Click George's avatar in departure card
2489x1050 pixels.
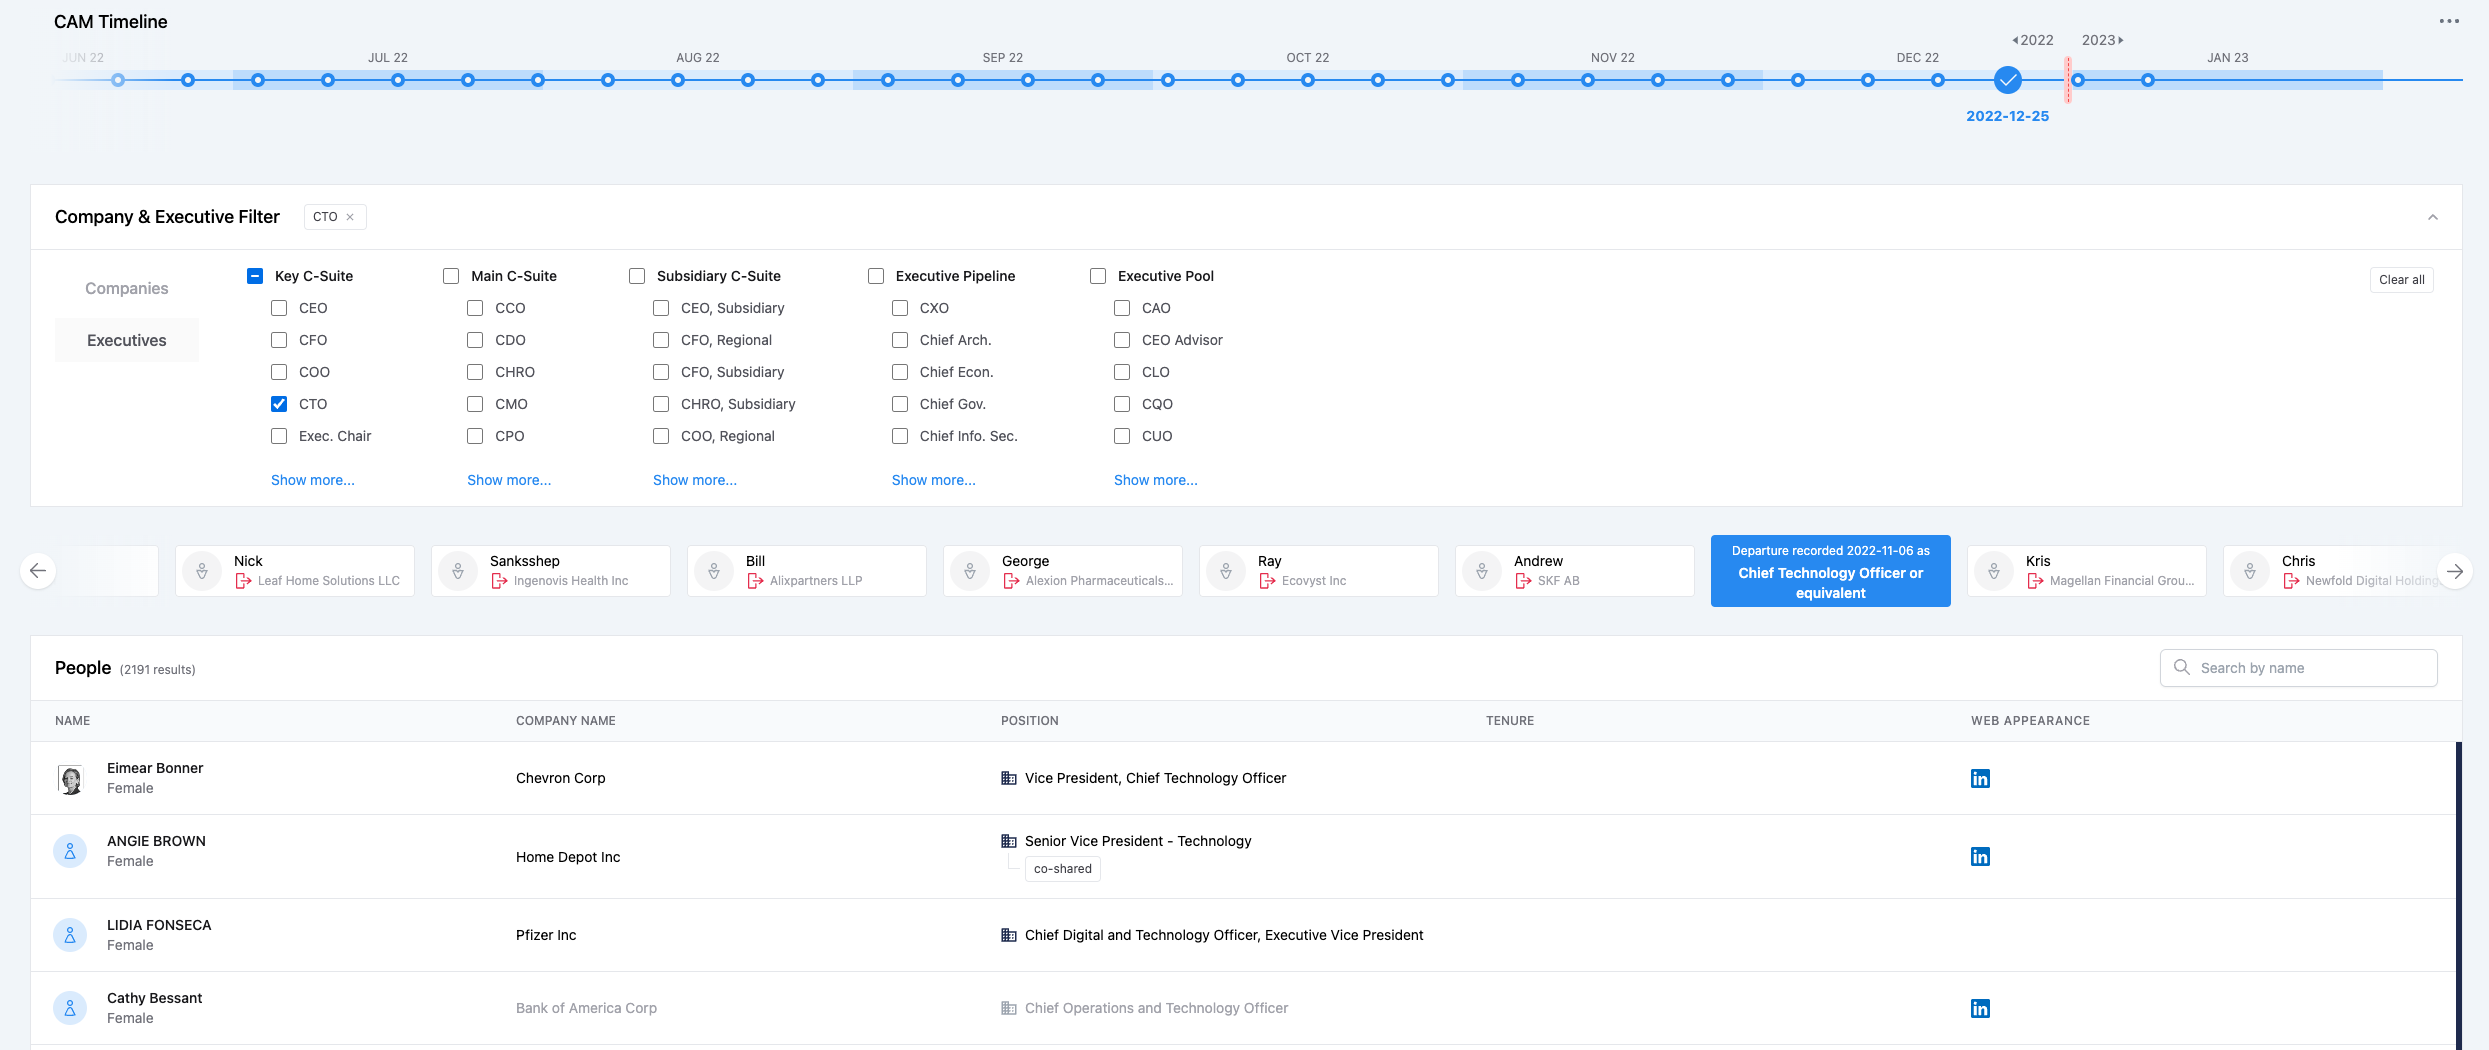coord(970,571)
